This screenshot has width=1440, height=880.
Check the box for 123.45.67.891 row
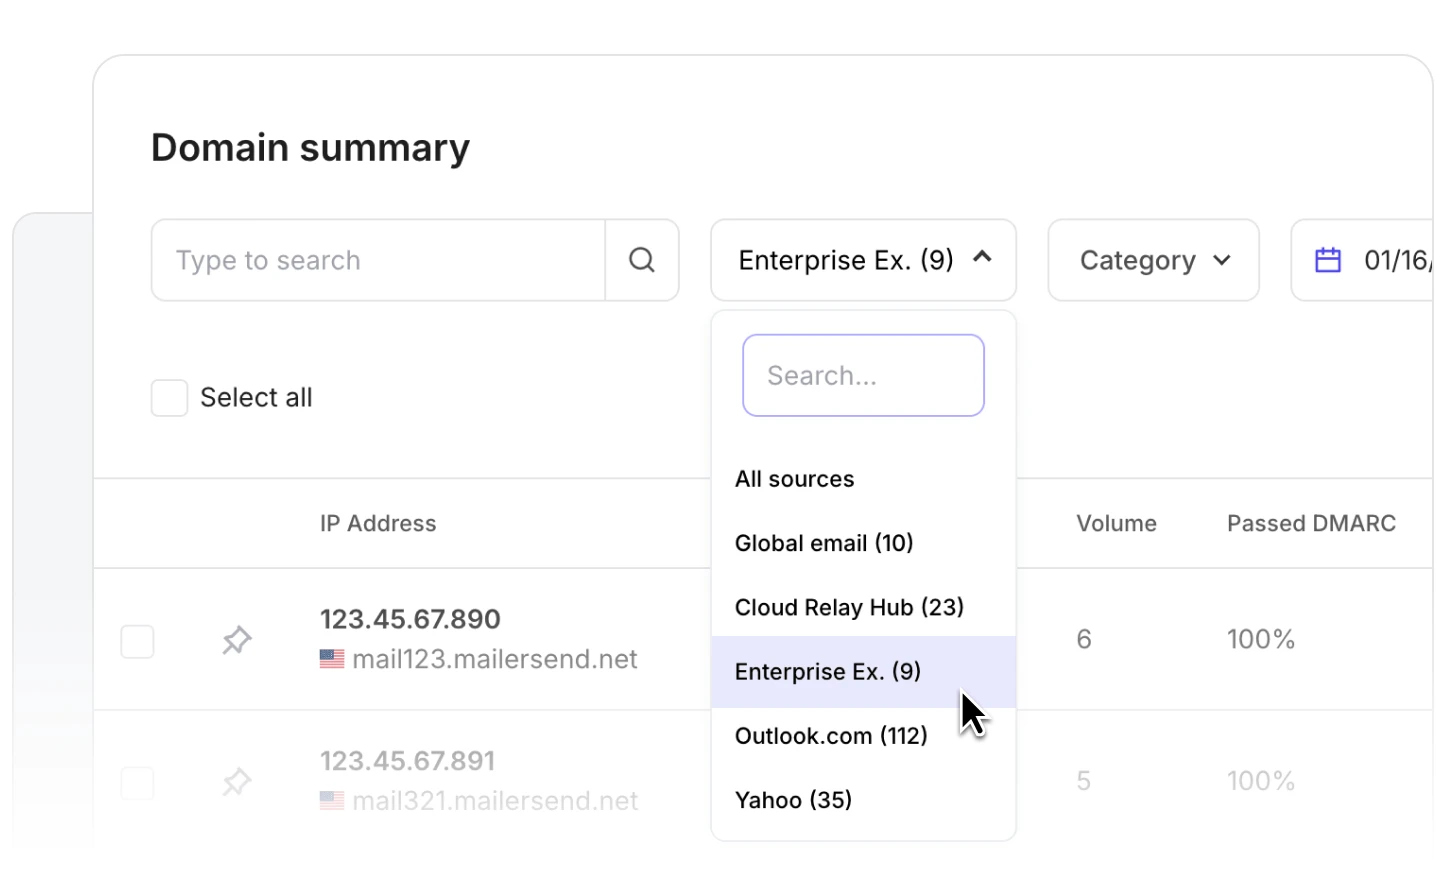pos(138,783)
